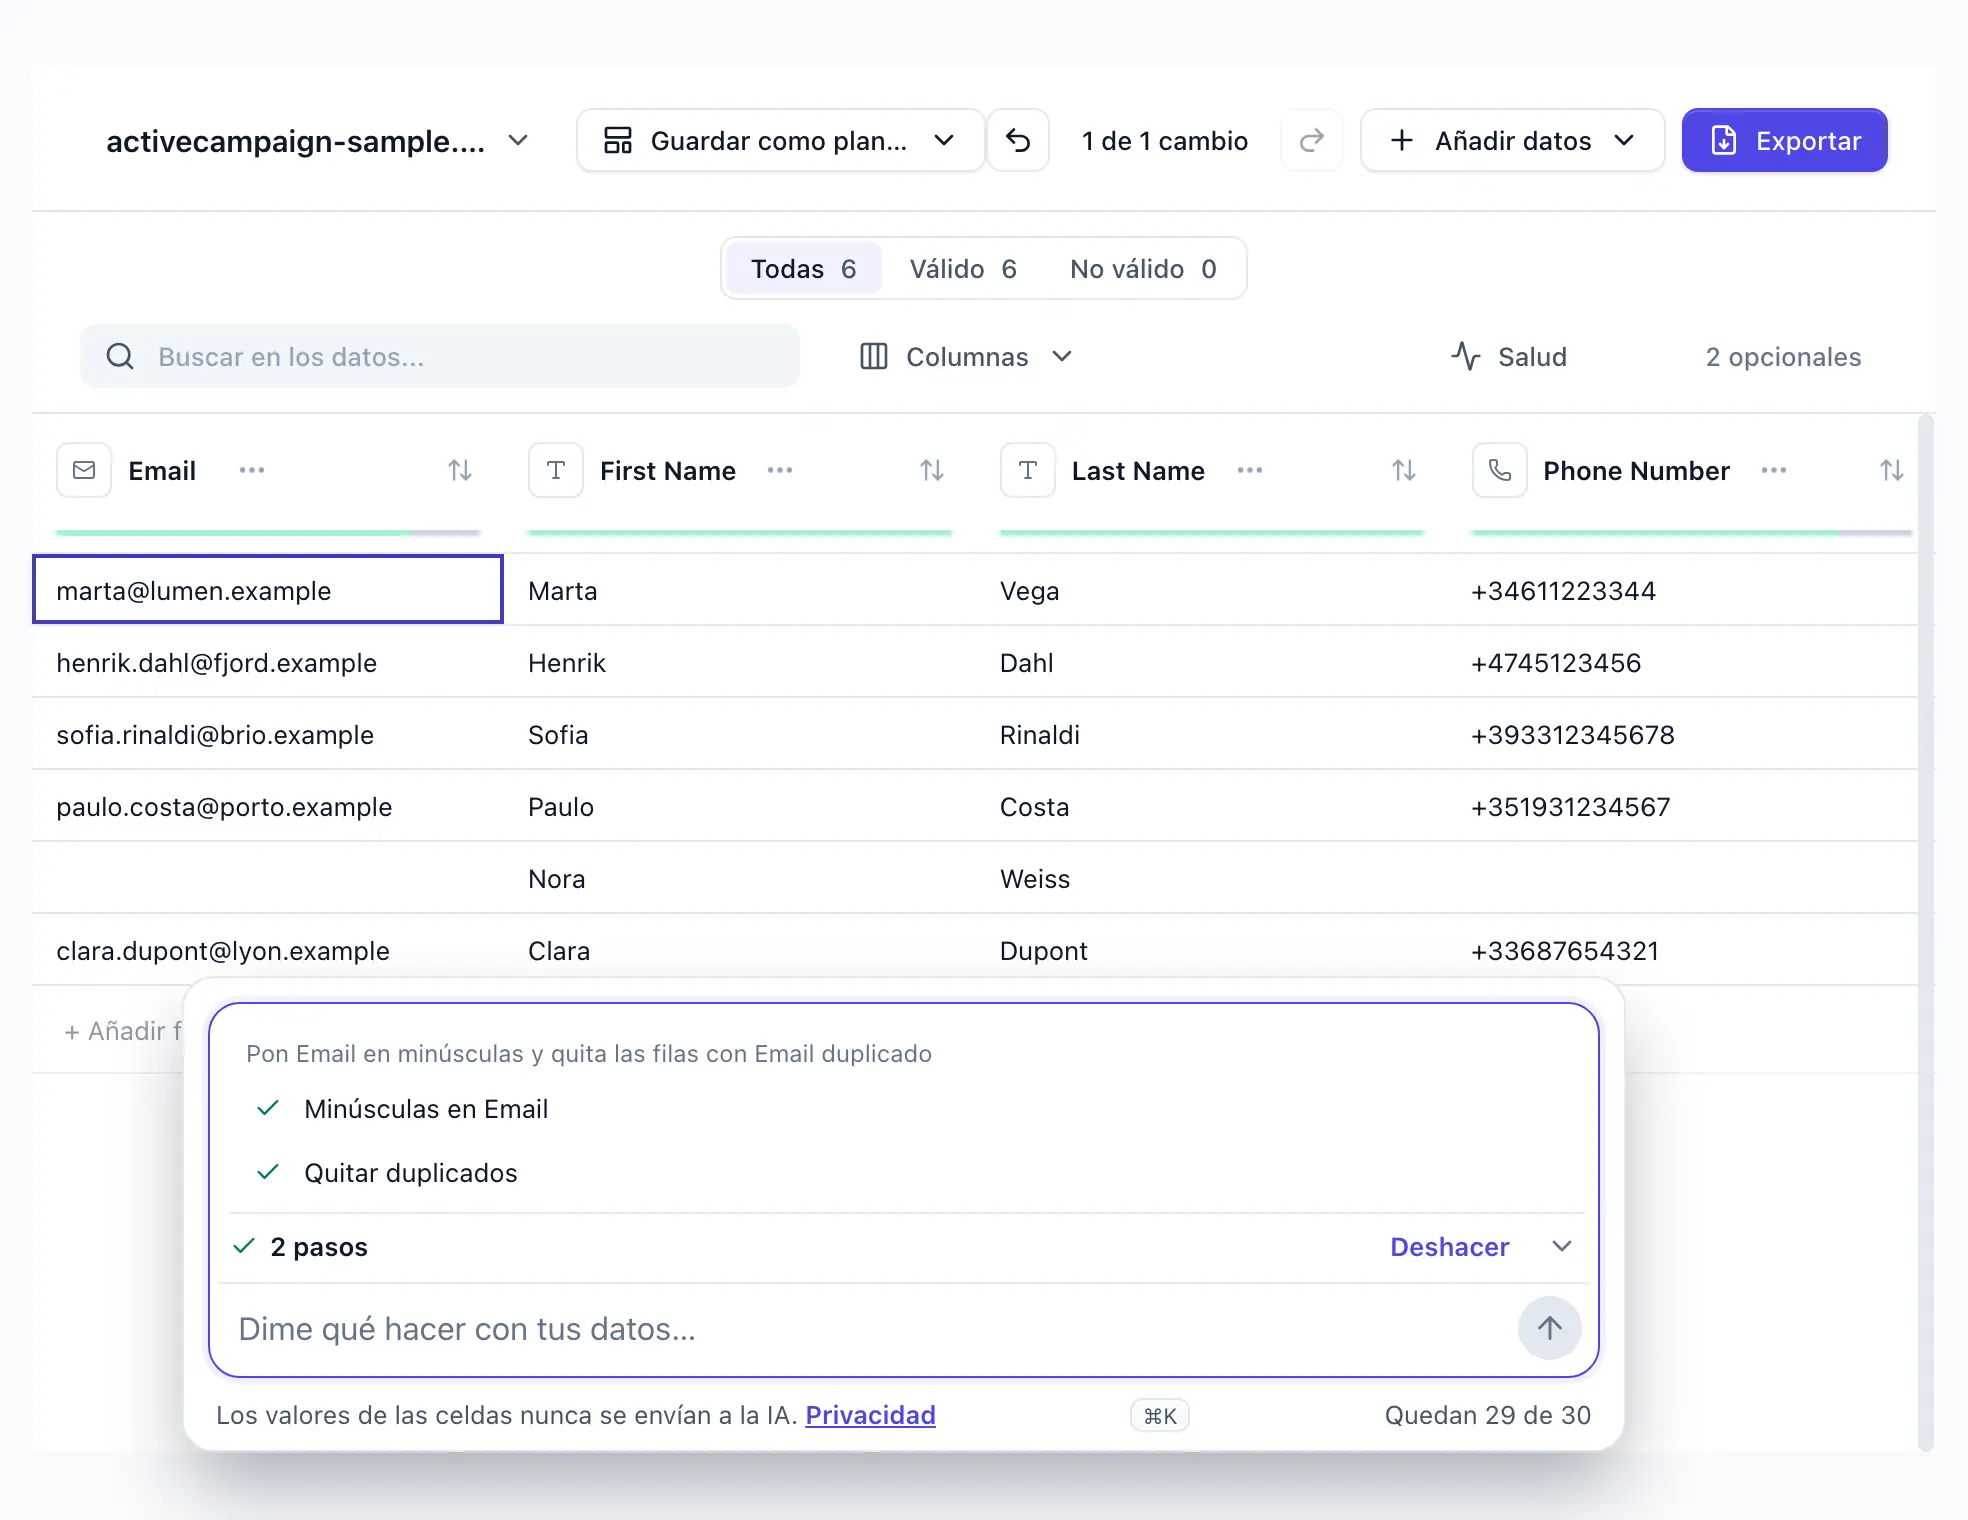Screen dimensions: 1968x1520
Task: Click the Exportar button
Action: point(1784,140)
